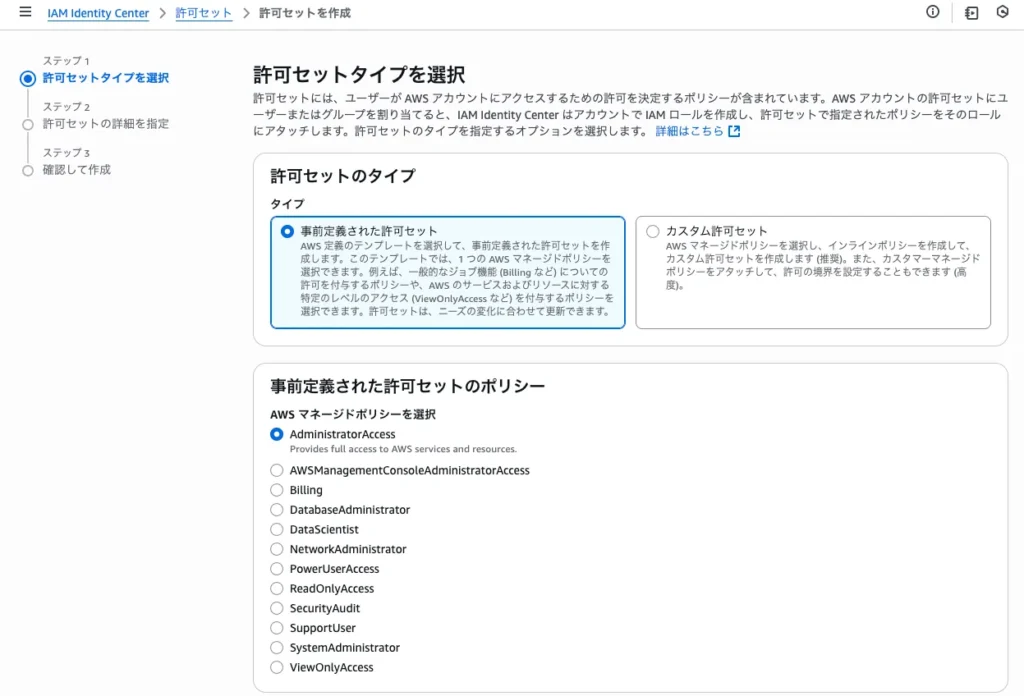Click the ステップ 2 step indicator circle

click(28, 124)
